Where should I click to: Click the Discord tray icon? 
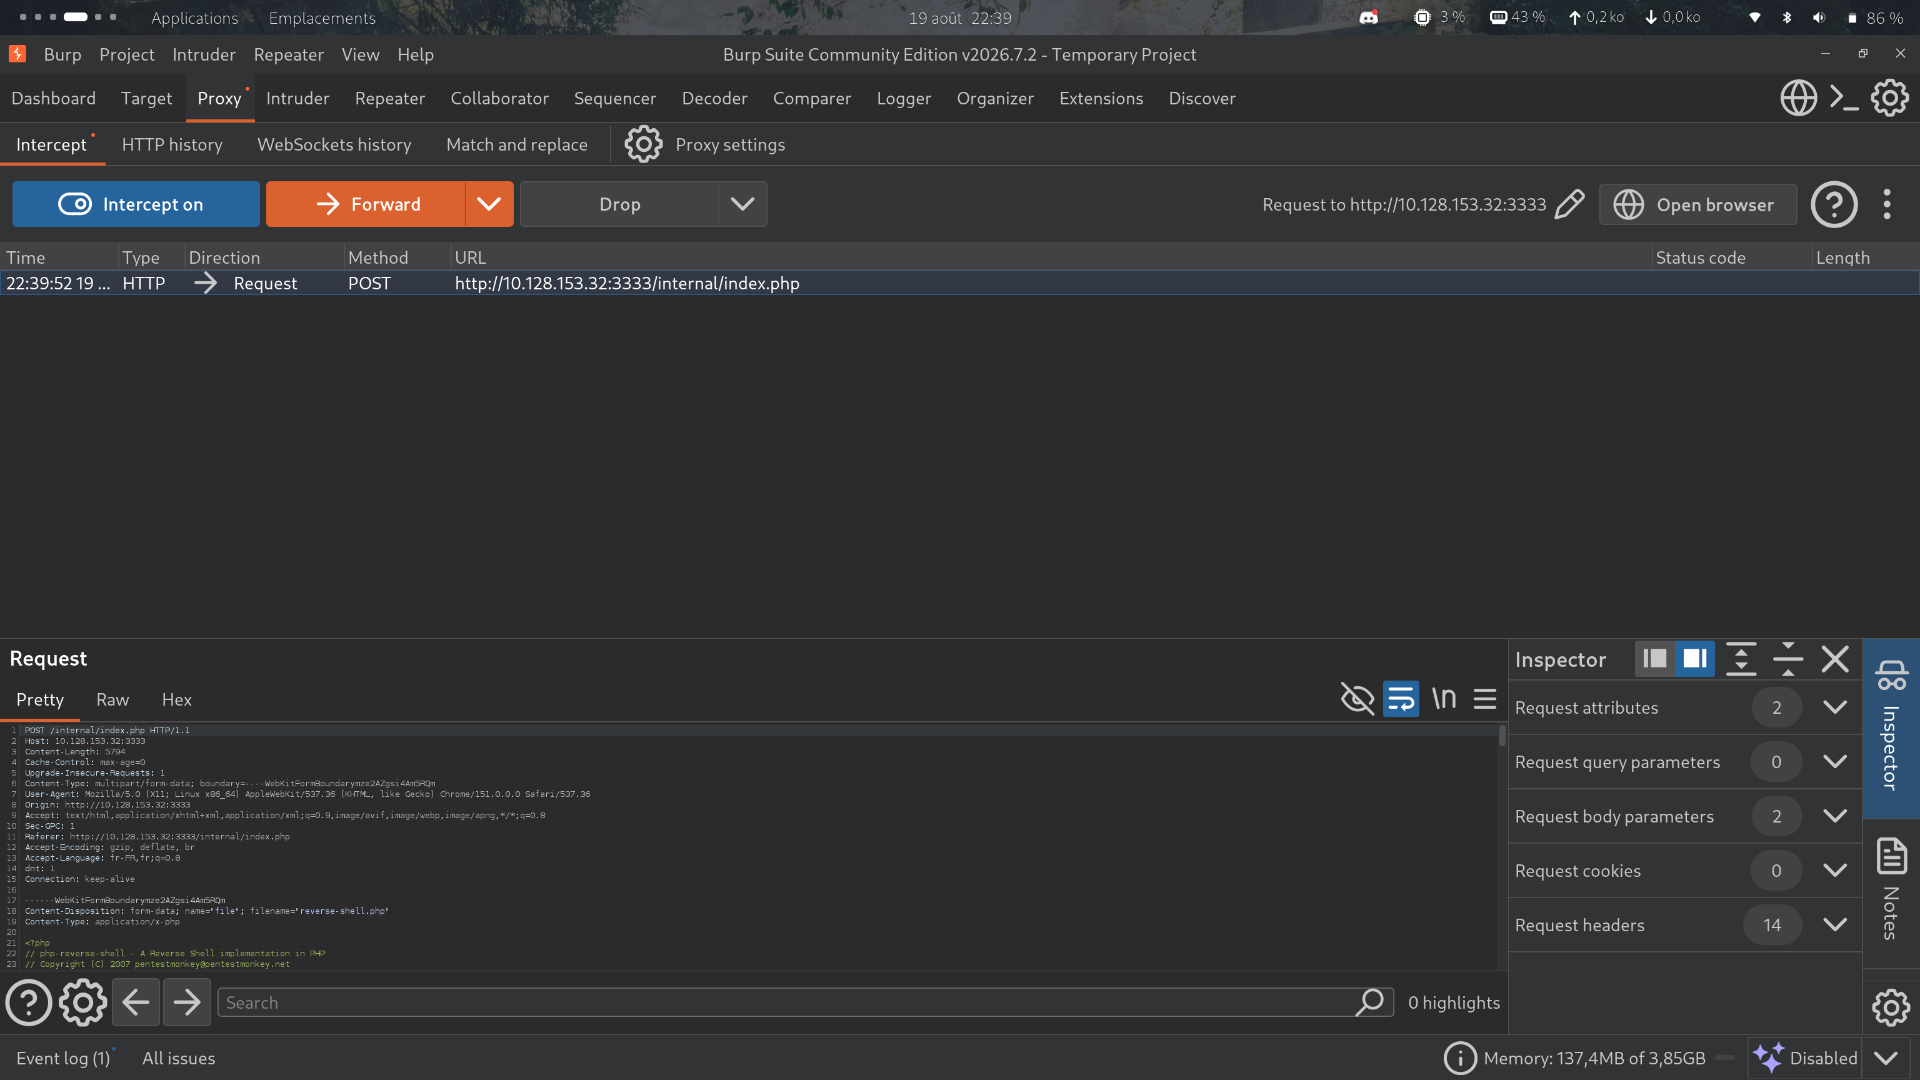tap(1369, 17)
